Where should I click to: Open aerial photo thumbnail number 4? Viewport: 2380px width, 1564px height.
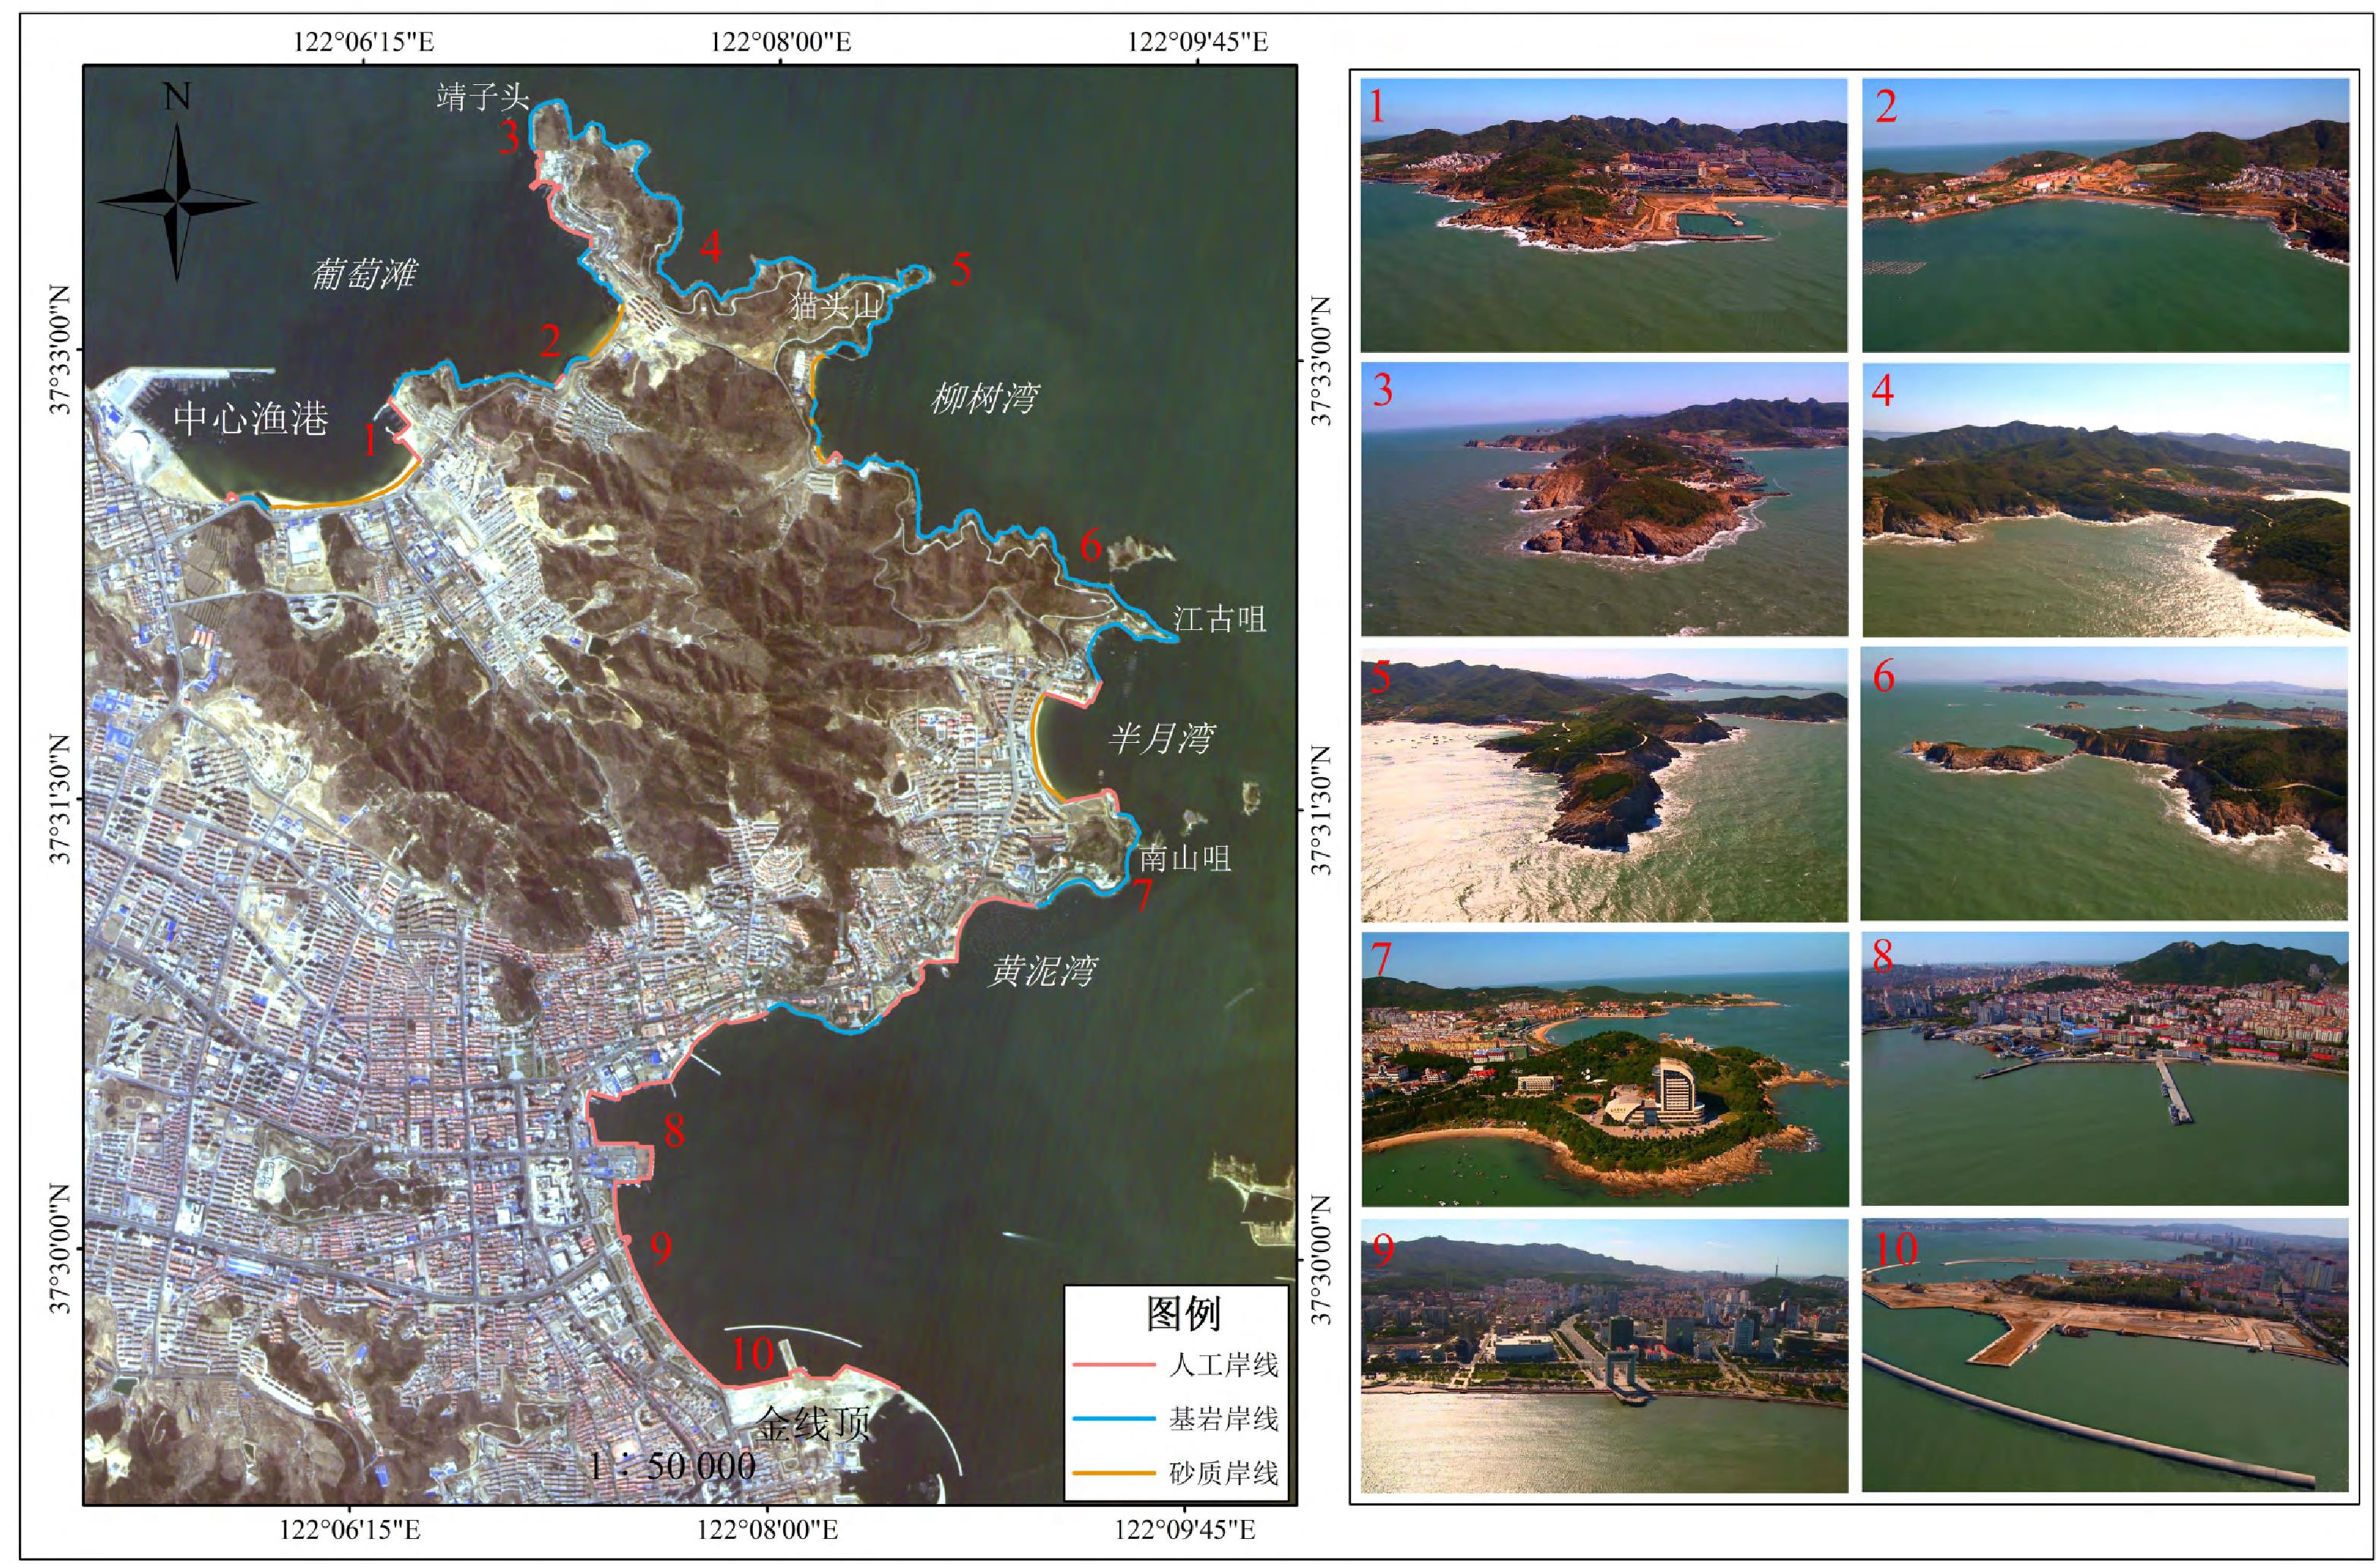pyautogui.click(x=2105, y=499)
